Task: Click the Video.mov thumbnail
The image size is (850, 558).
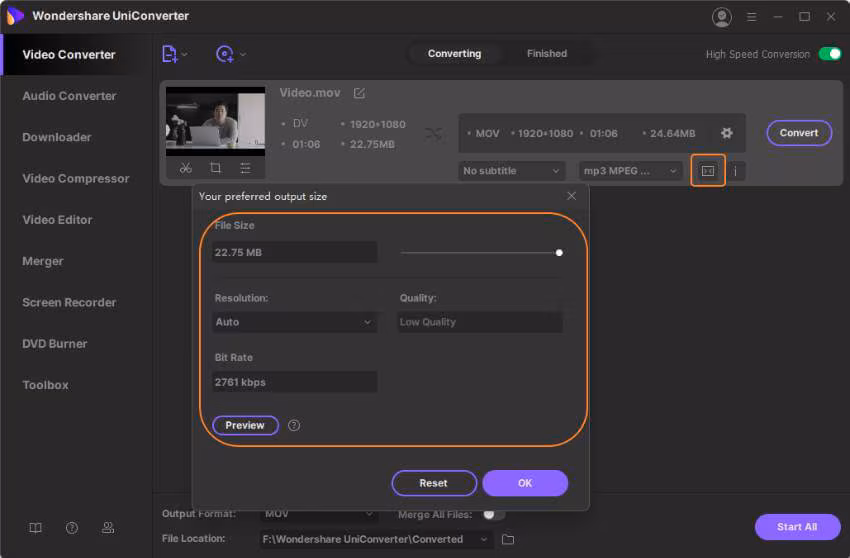Action: [216, 120]
